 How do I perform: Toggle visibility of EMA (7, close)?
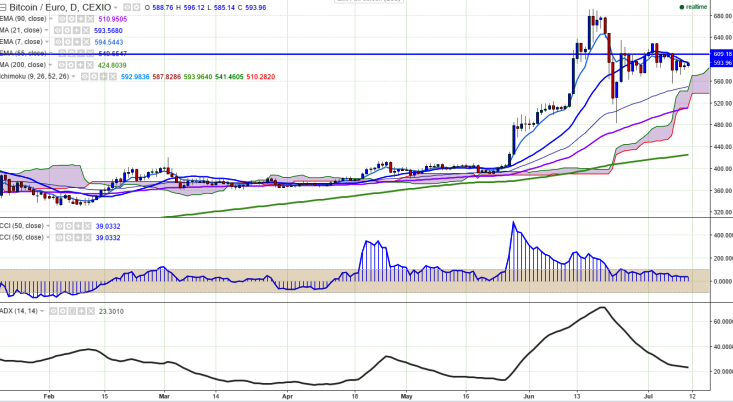point(58,42)
